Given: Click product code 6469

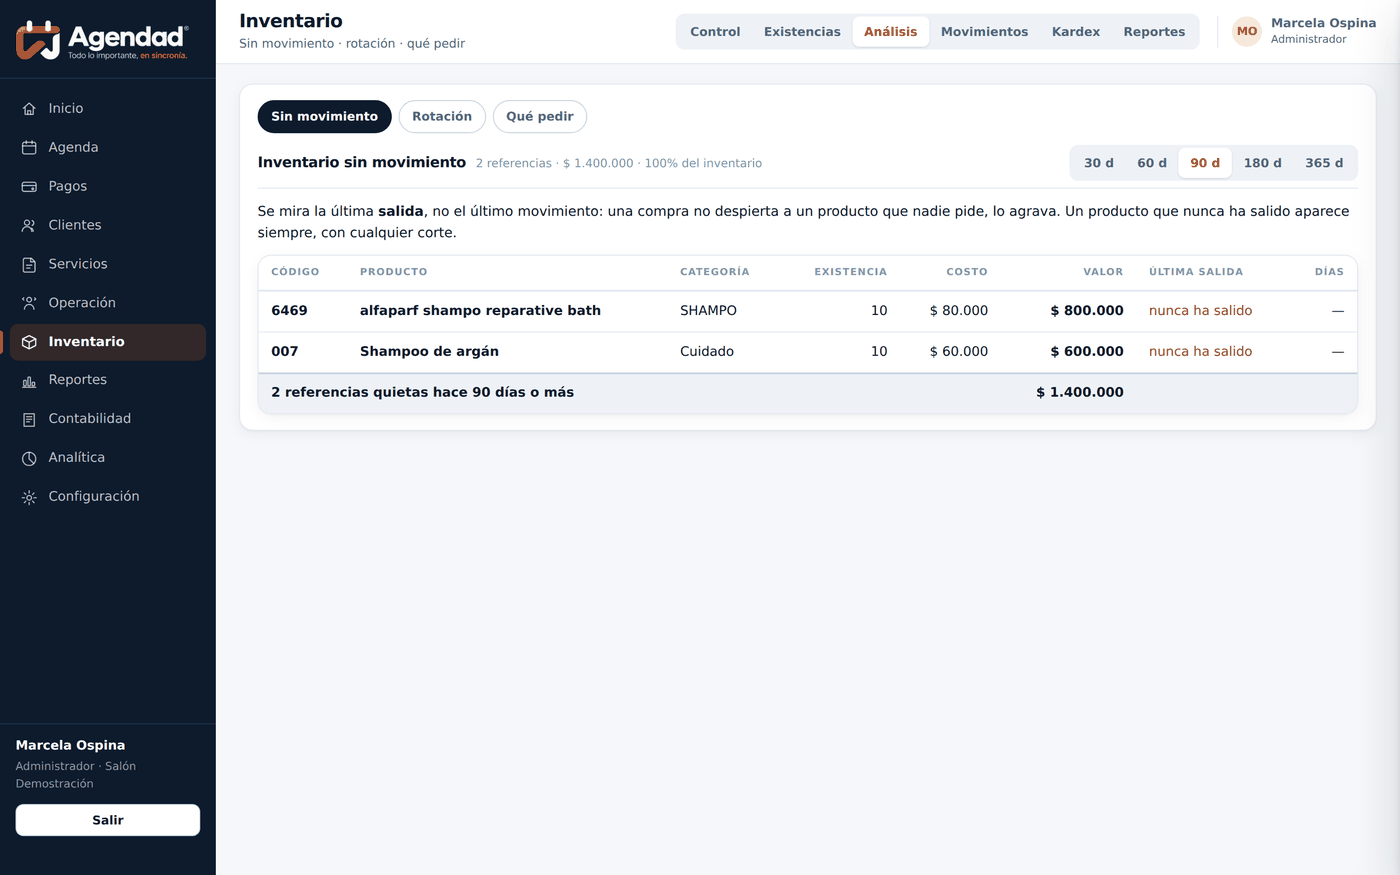Looking at the screenshot, I should pos(289,311).
